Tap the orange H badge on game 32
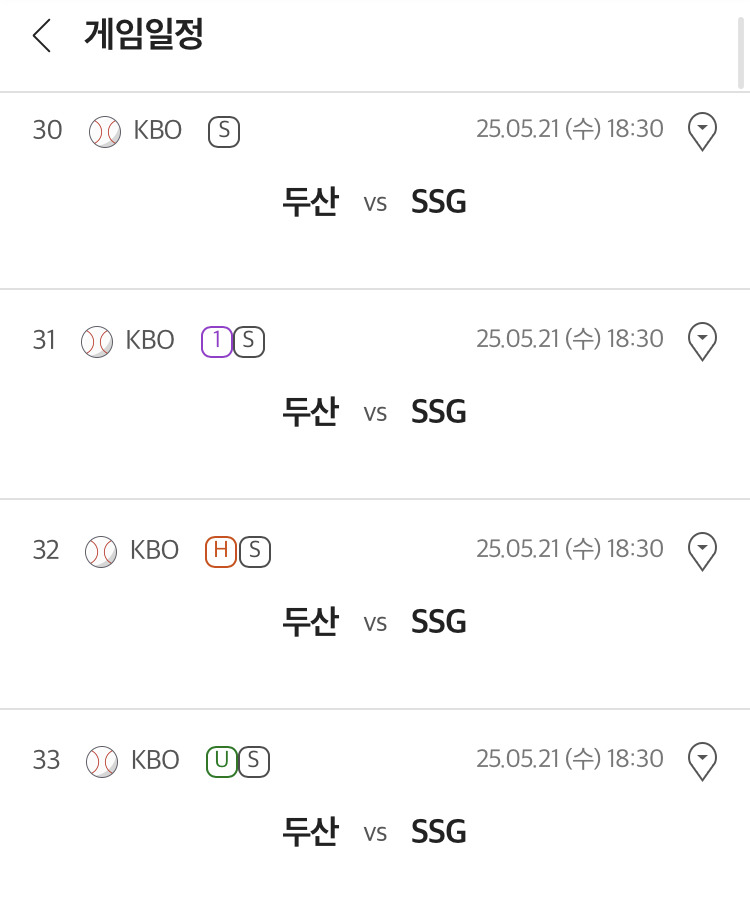Screen dimensions: 750x913 click(221, 551)
